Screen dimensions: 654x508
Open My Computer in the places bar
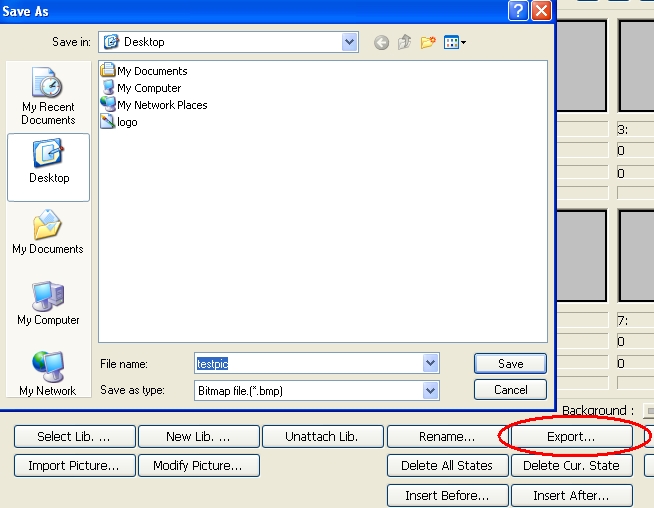(x=48, y=303)
